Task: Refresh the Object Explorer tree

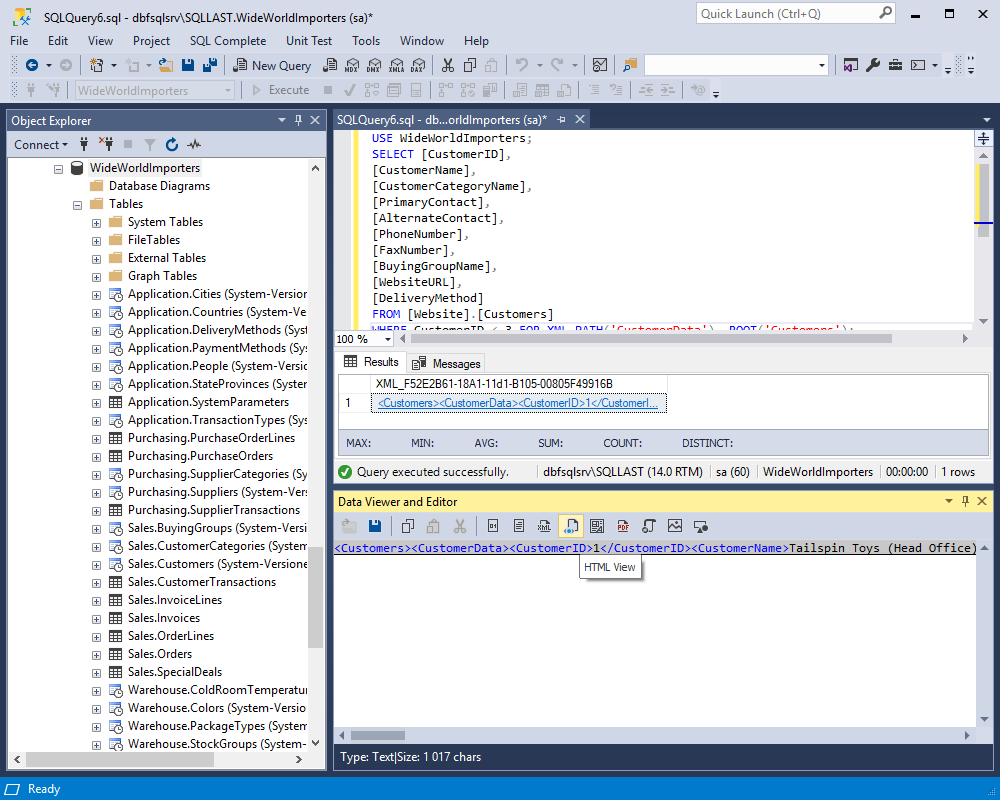Action: click(170, 144)
